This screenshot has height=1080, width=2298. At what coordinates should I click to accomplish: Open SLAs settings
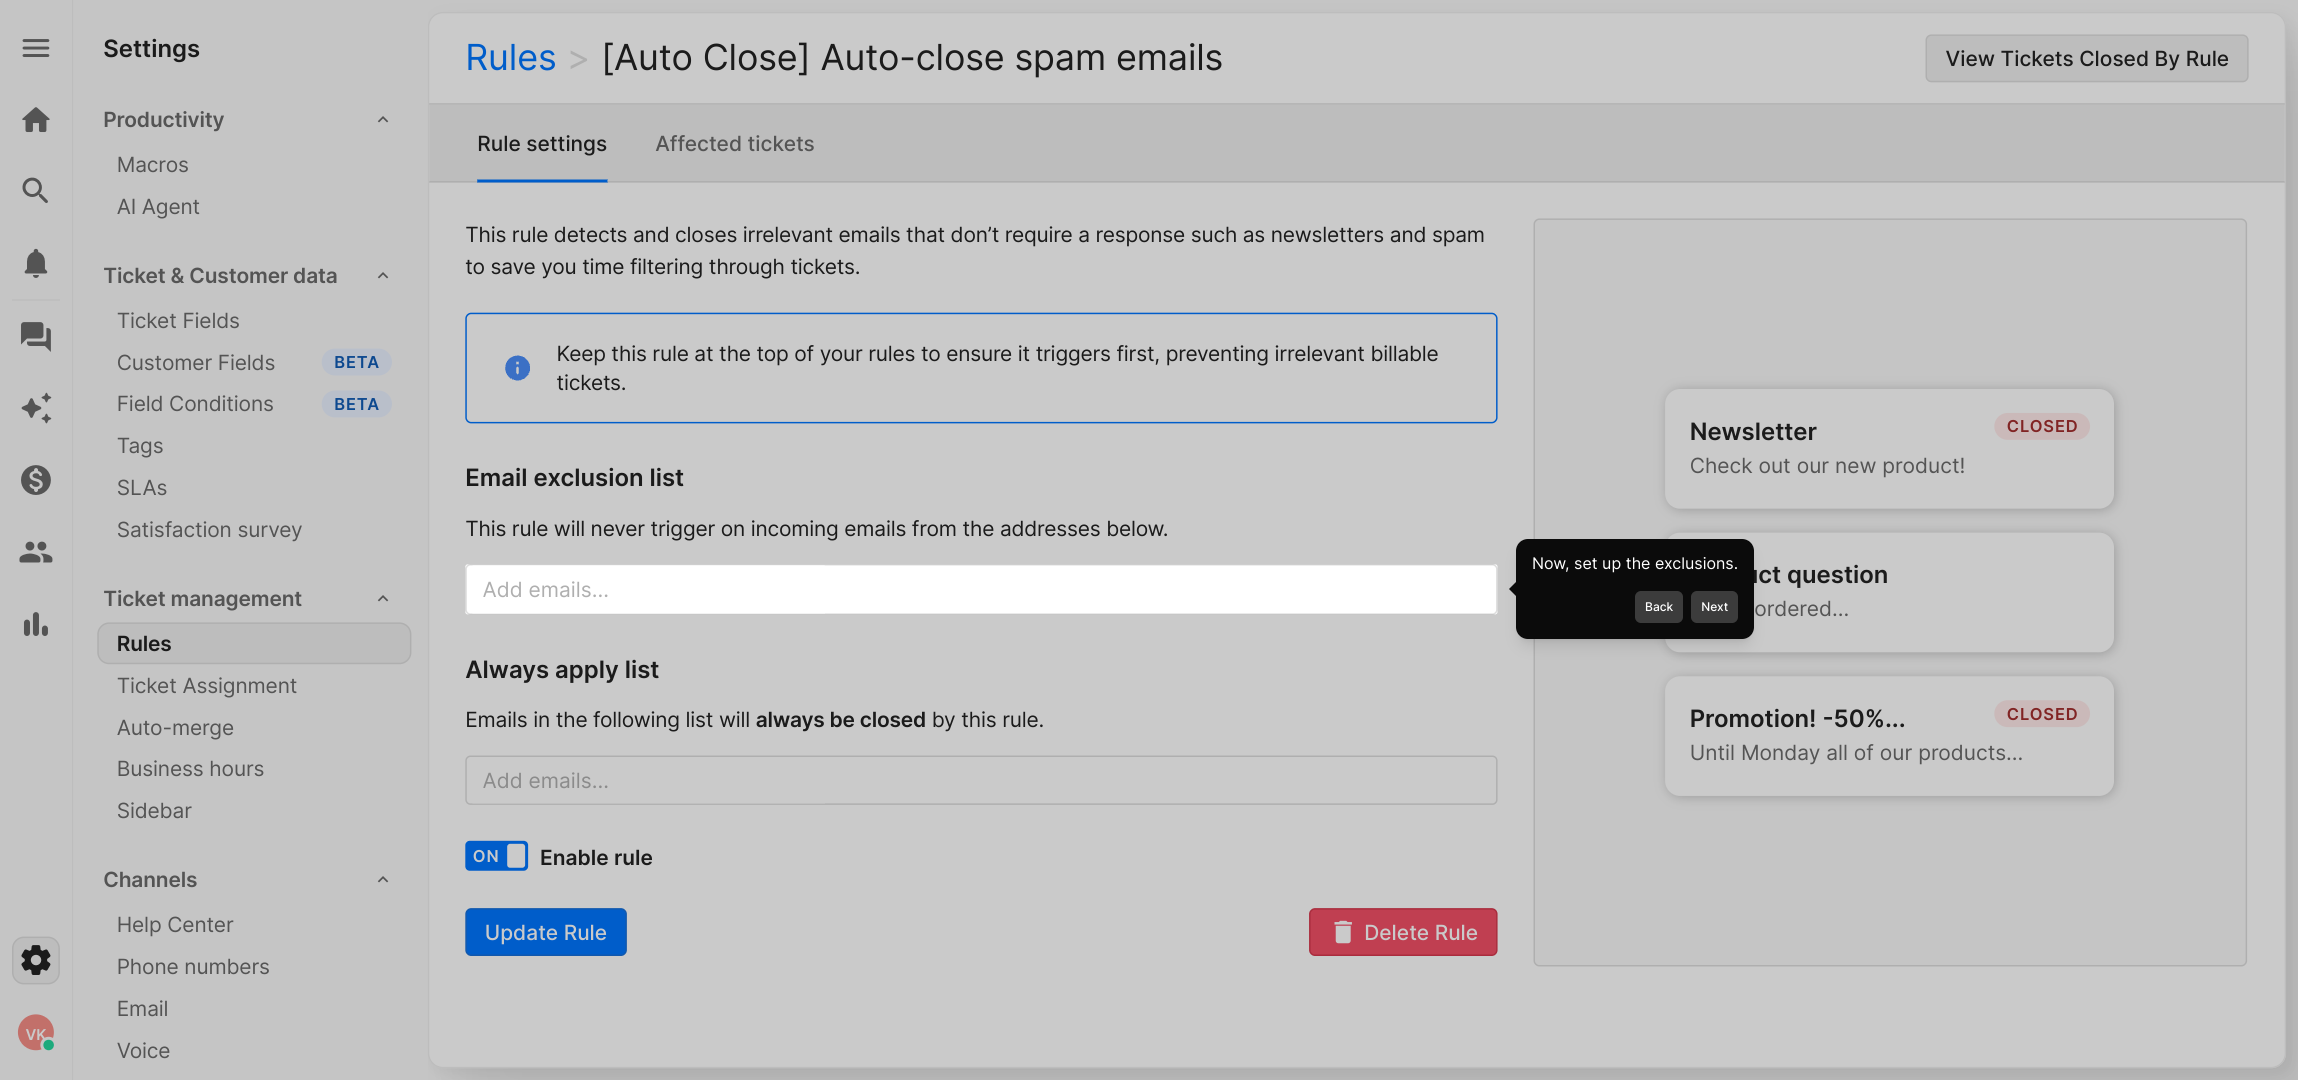(142, 488)
